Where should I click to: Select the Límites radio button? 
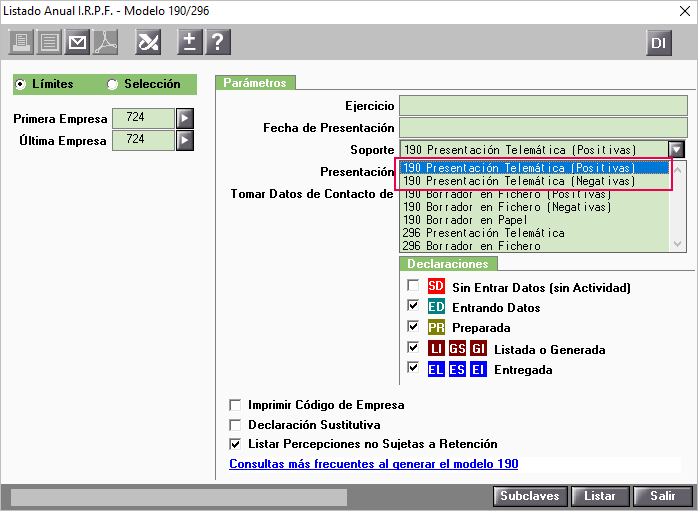coord(20,84)
